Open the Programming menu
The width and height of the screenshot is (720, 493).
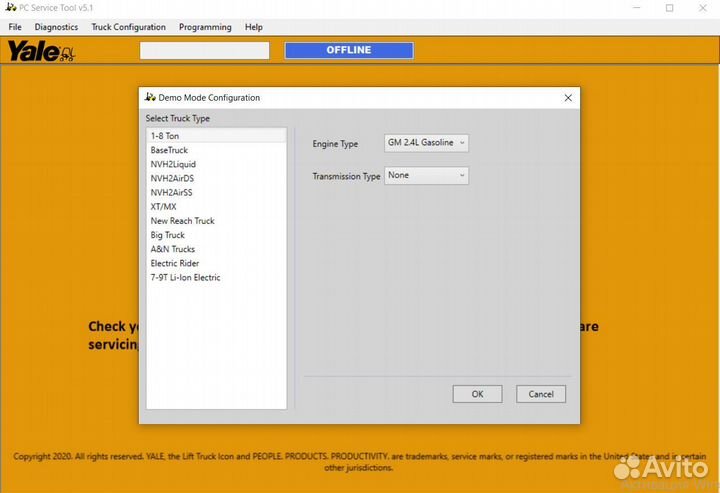click(205, 27)
